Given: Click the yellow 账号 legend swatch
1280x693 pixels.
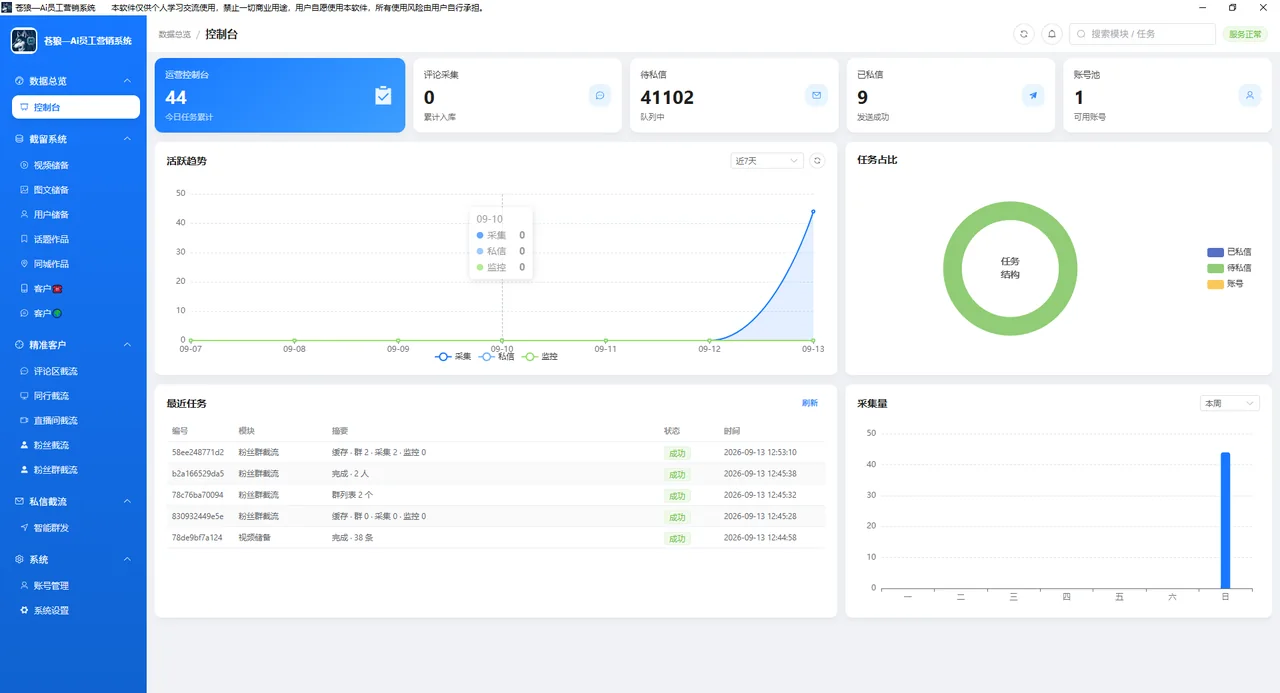Looking at the screenshot, I should tap(1215, 284).
